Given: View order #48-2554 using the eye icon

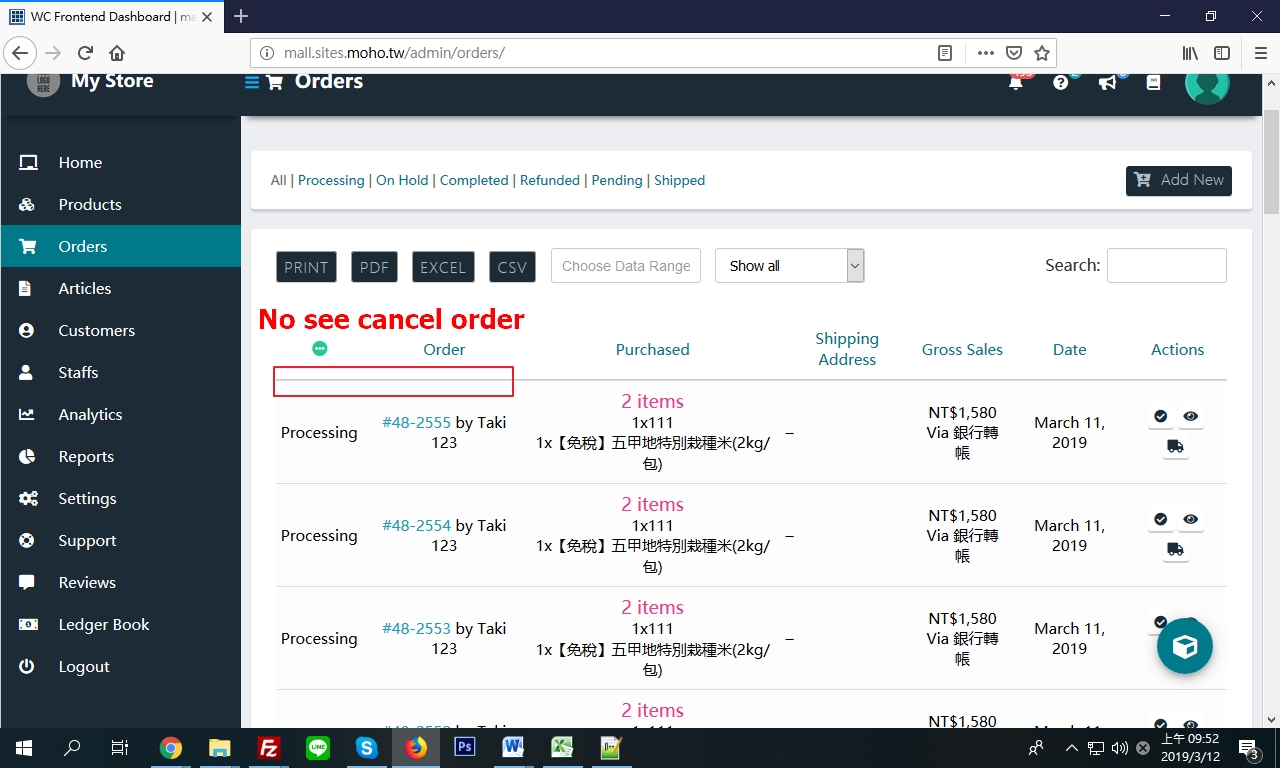Looking at the screenshot, I should pyautogui.click(x=1191, y=519).
